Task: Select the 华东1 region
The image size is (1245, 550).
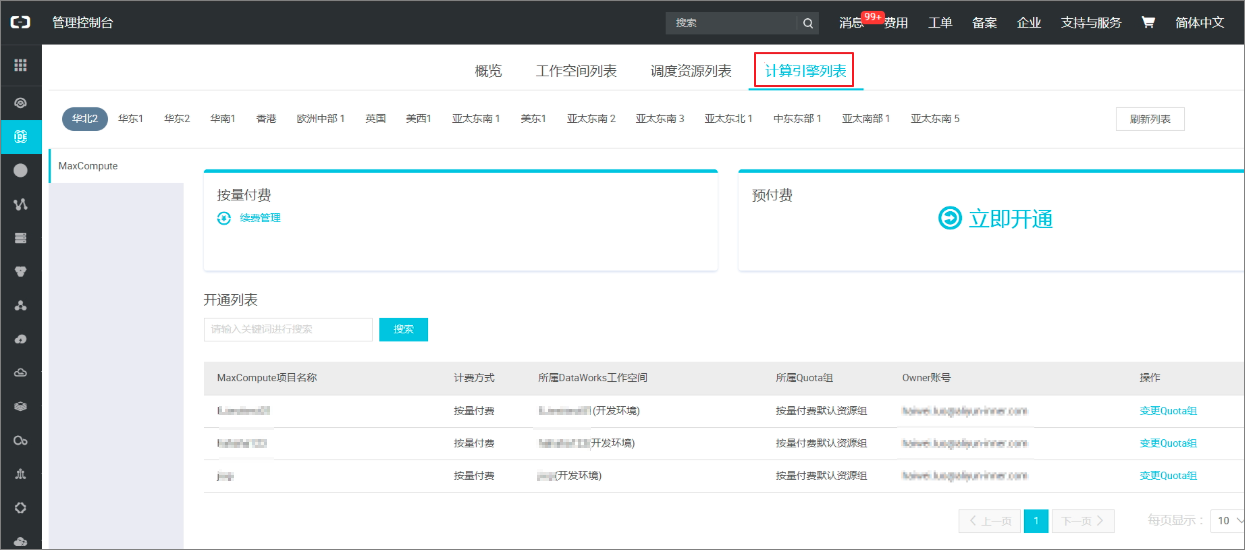Action: coord(131,119)
